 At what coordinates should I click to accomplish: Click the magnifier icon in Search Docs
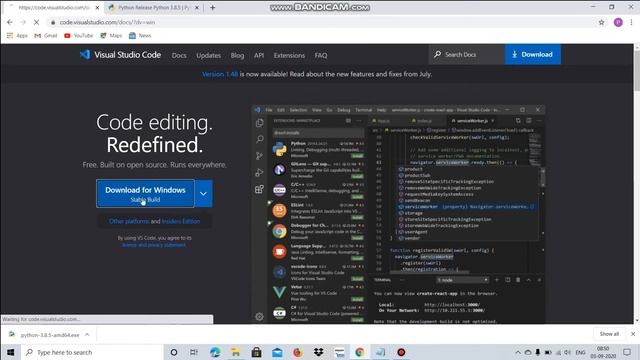[438, 54]
